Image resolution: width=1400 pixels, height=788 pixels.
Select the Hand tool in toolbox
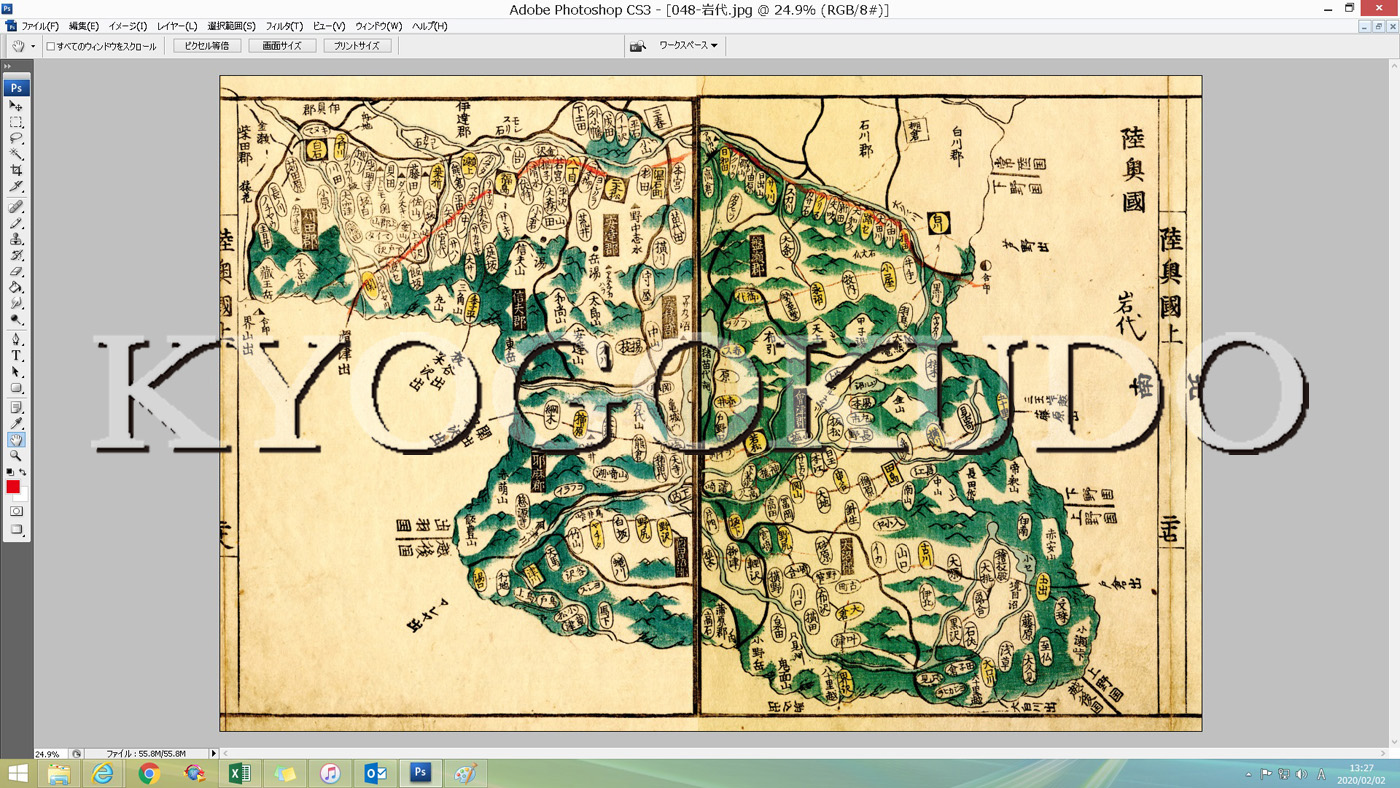pos(16,440)
